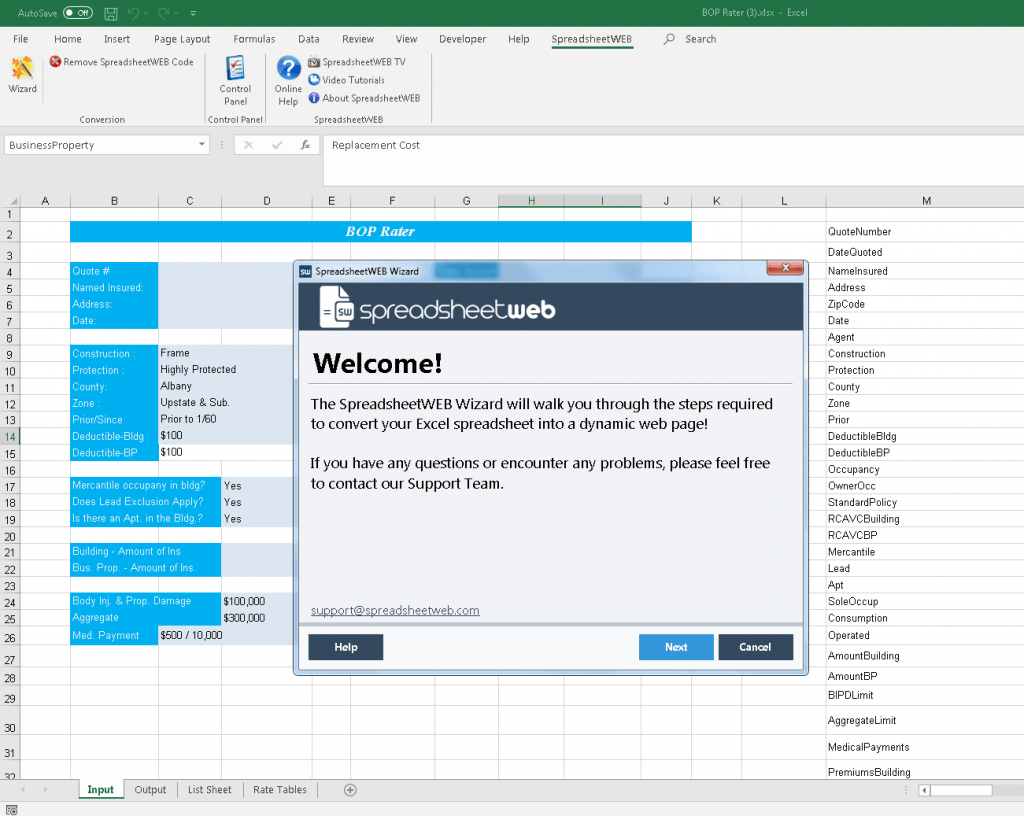Click the formula bar Cancel X icon

coord(248,145)
